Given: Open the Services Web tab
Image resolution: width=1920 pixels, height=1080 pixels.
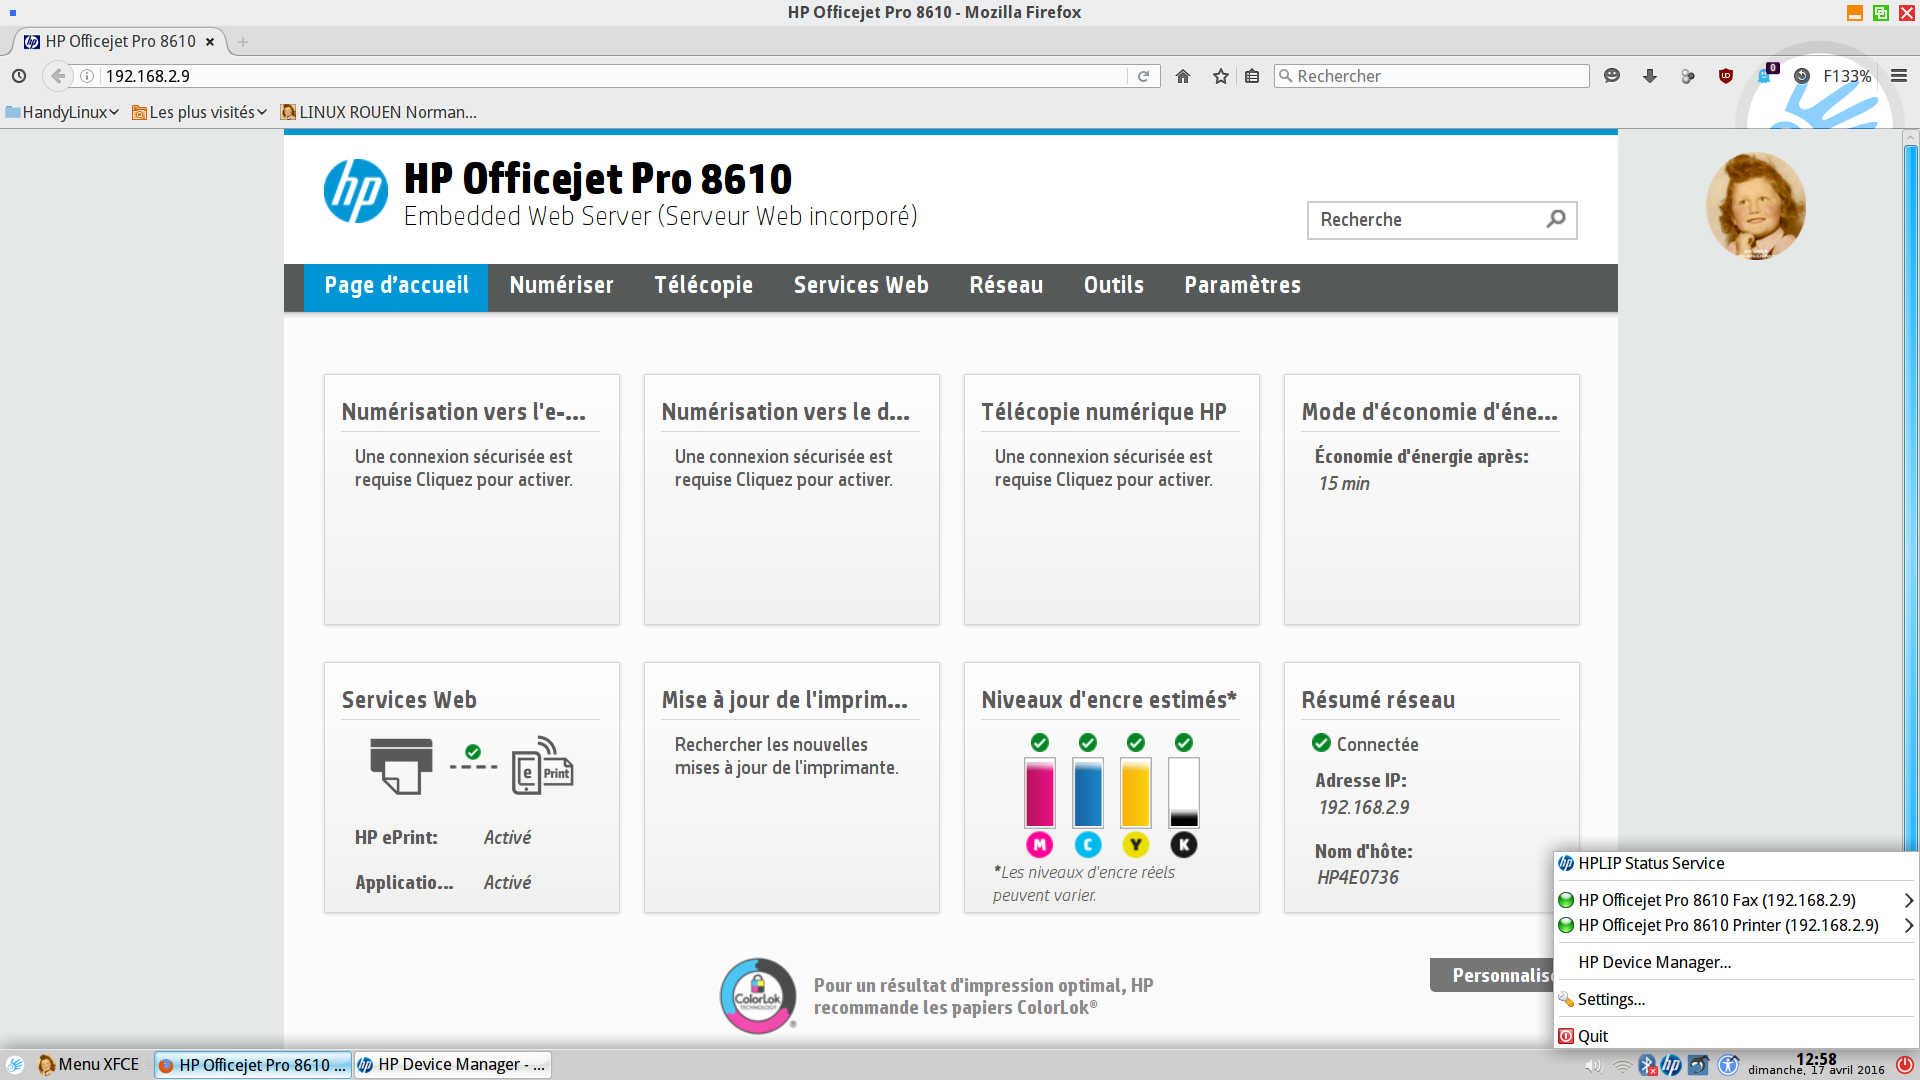Looking at the screenshot, I should [861, 286].
